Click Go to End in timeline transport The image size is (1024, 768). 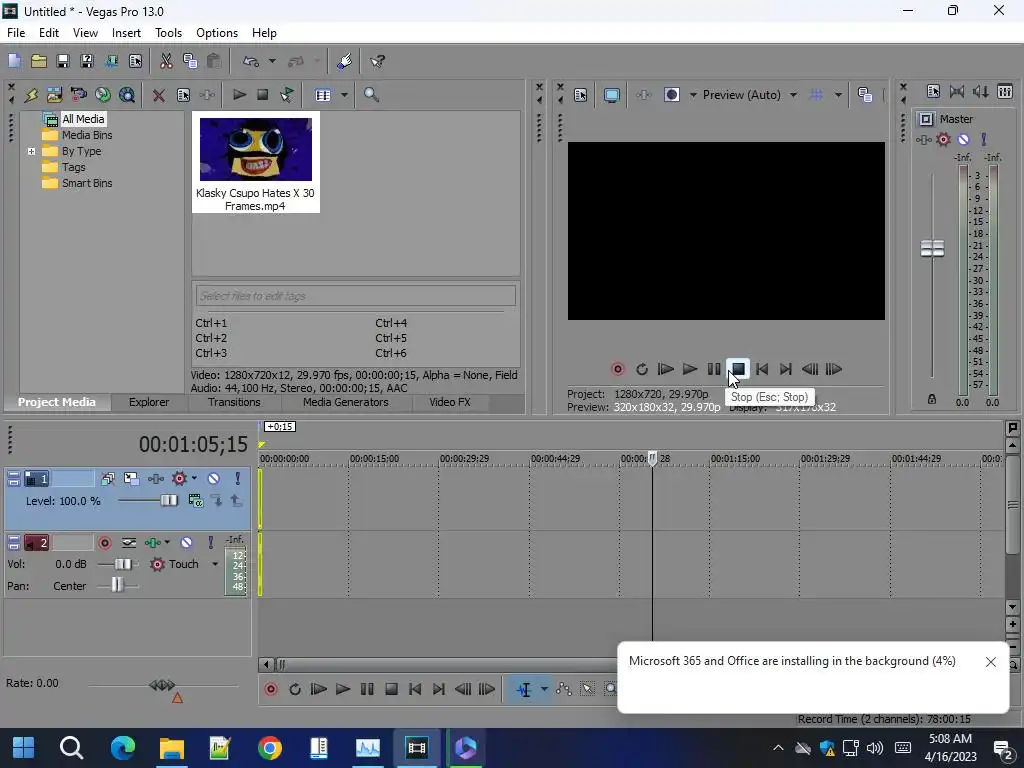[x=439, y=689]
